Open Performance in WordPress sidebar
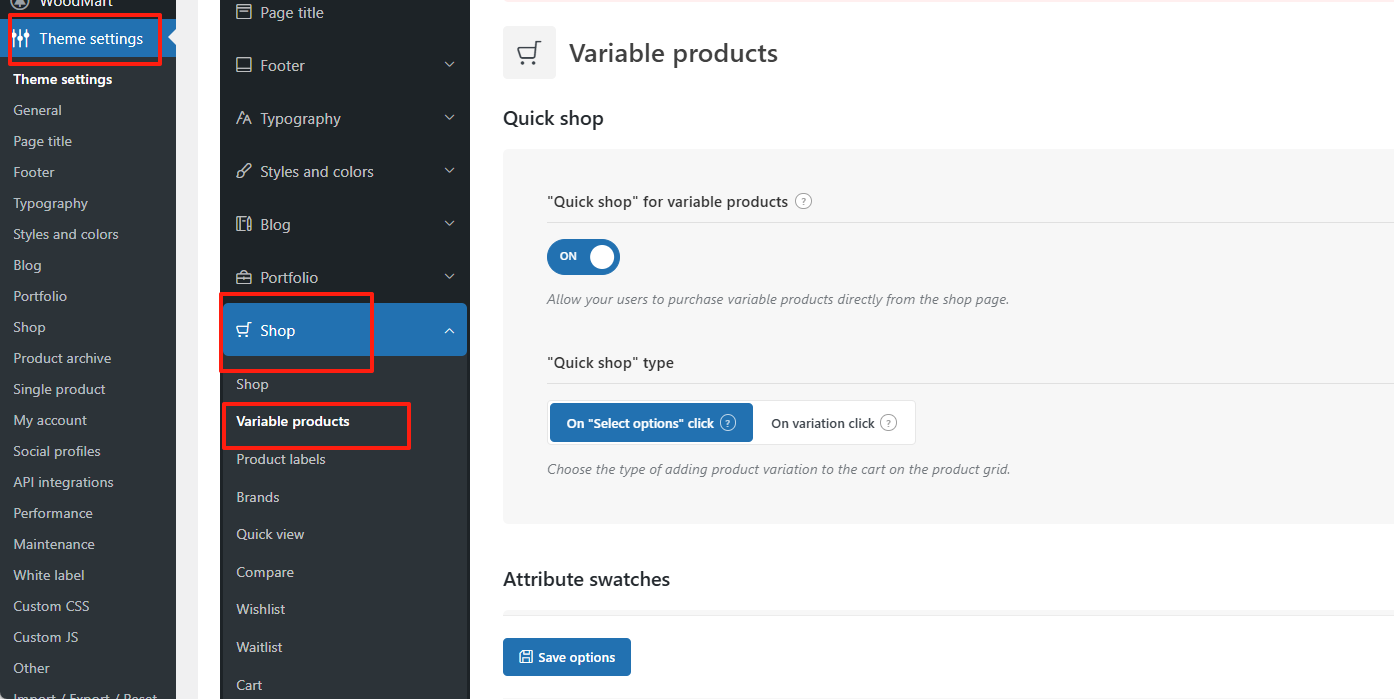Image resolution: width=1394 pixels, height=699 pixels. coord(53,513)
